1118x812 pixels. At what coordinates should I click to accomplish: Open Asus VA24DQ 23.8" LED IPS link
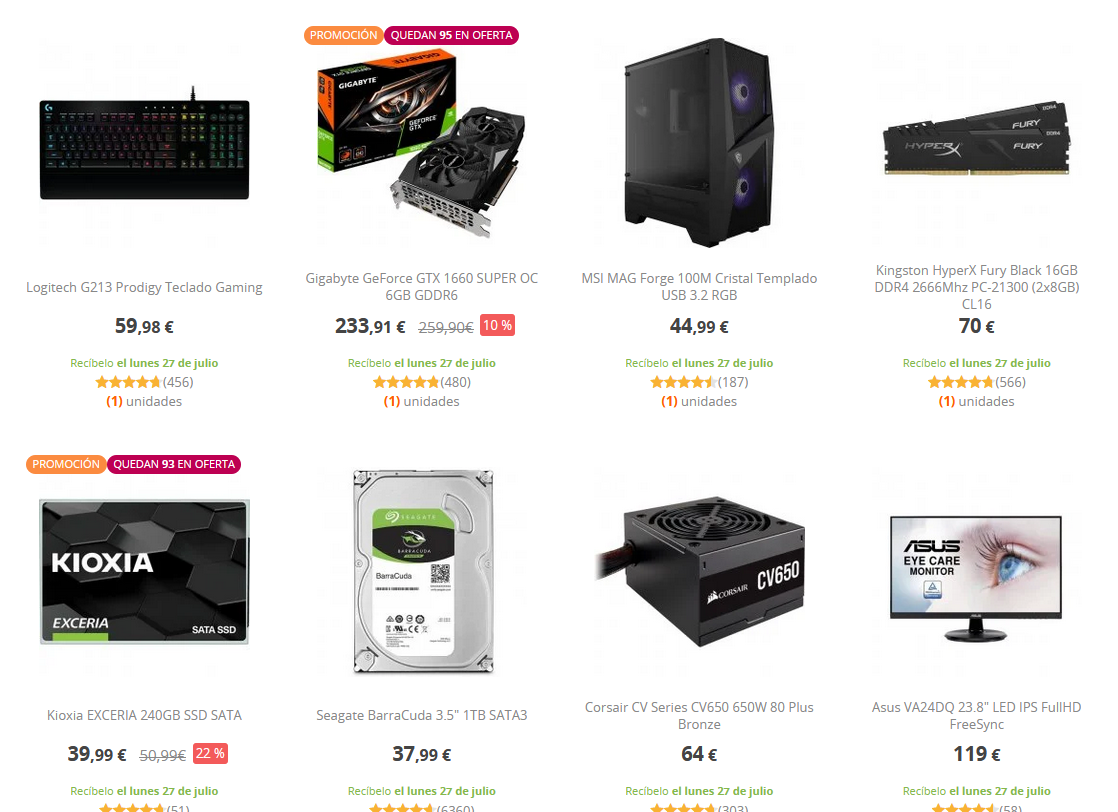pos(976,715)
